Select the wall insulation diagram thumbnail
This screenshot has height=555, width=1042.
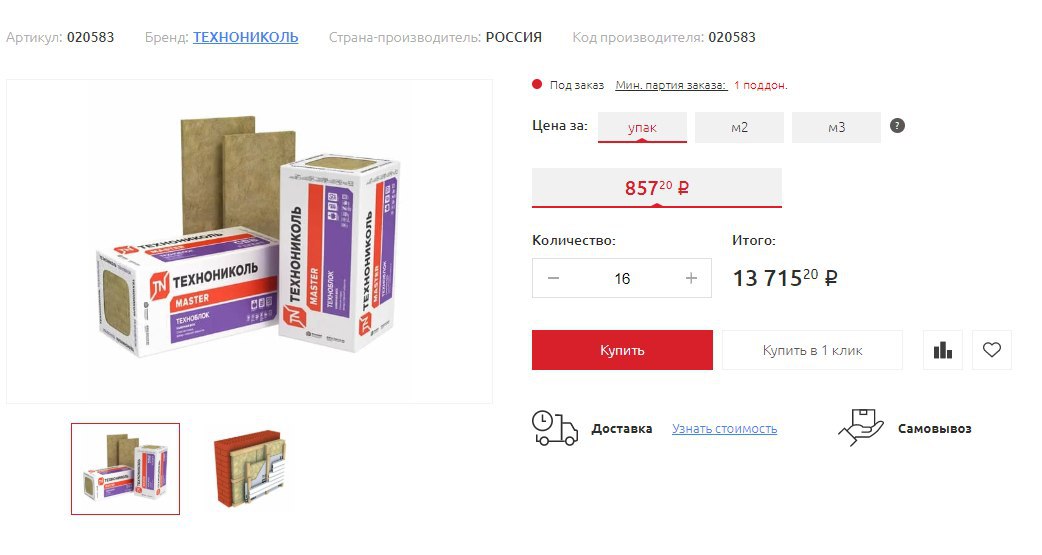click(250, 469)
